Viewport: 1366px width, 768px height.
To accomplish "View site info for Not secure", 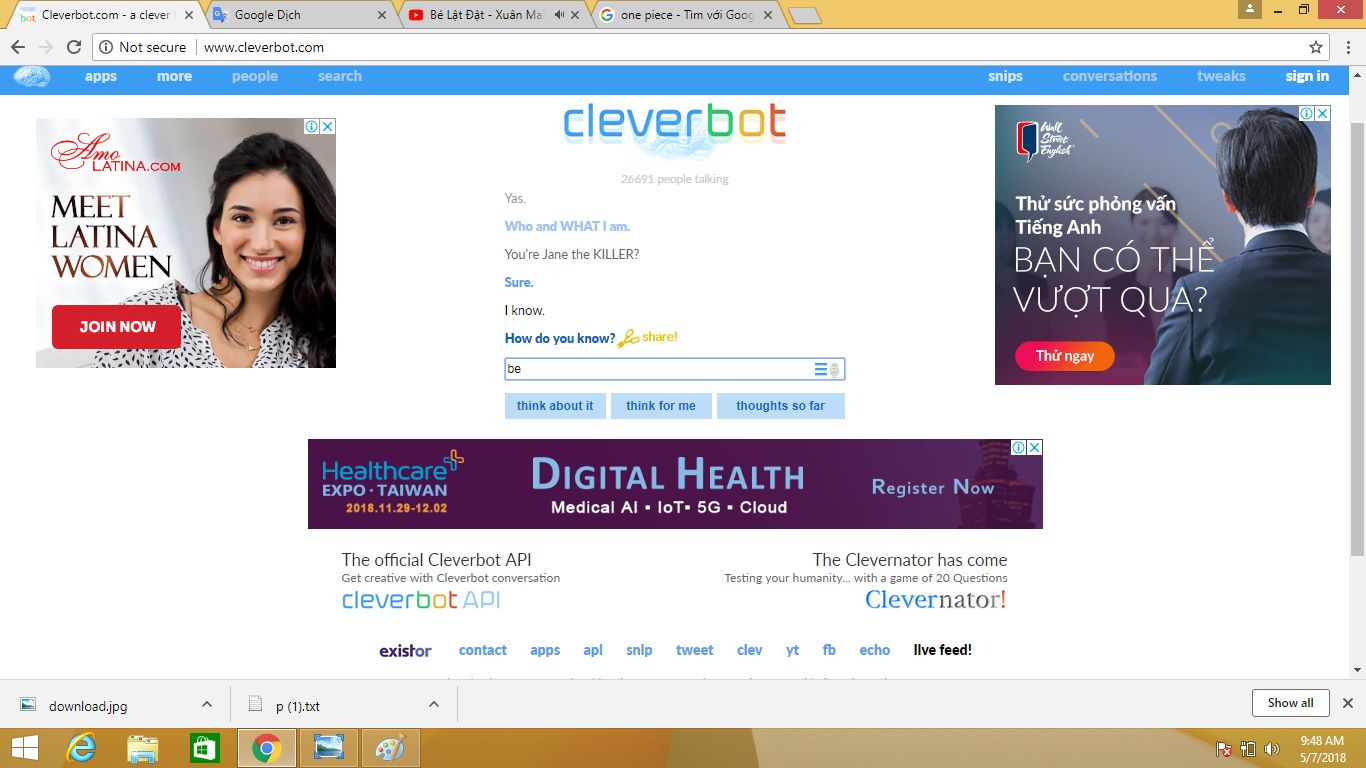I will [x=142, y=47].
